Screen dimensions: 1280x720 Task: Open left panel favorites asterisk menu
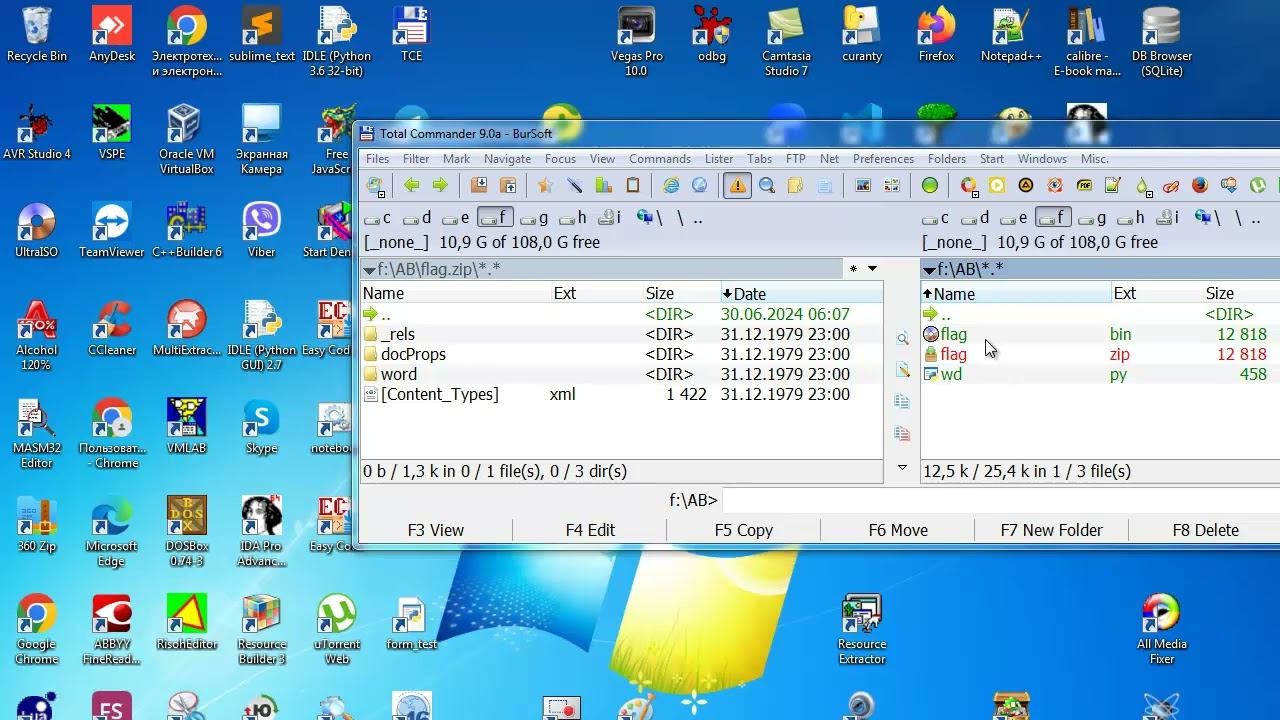point(853,269)
